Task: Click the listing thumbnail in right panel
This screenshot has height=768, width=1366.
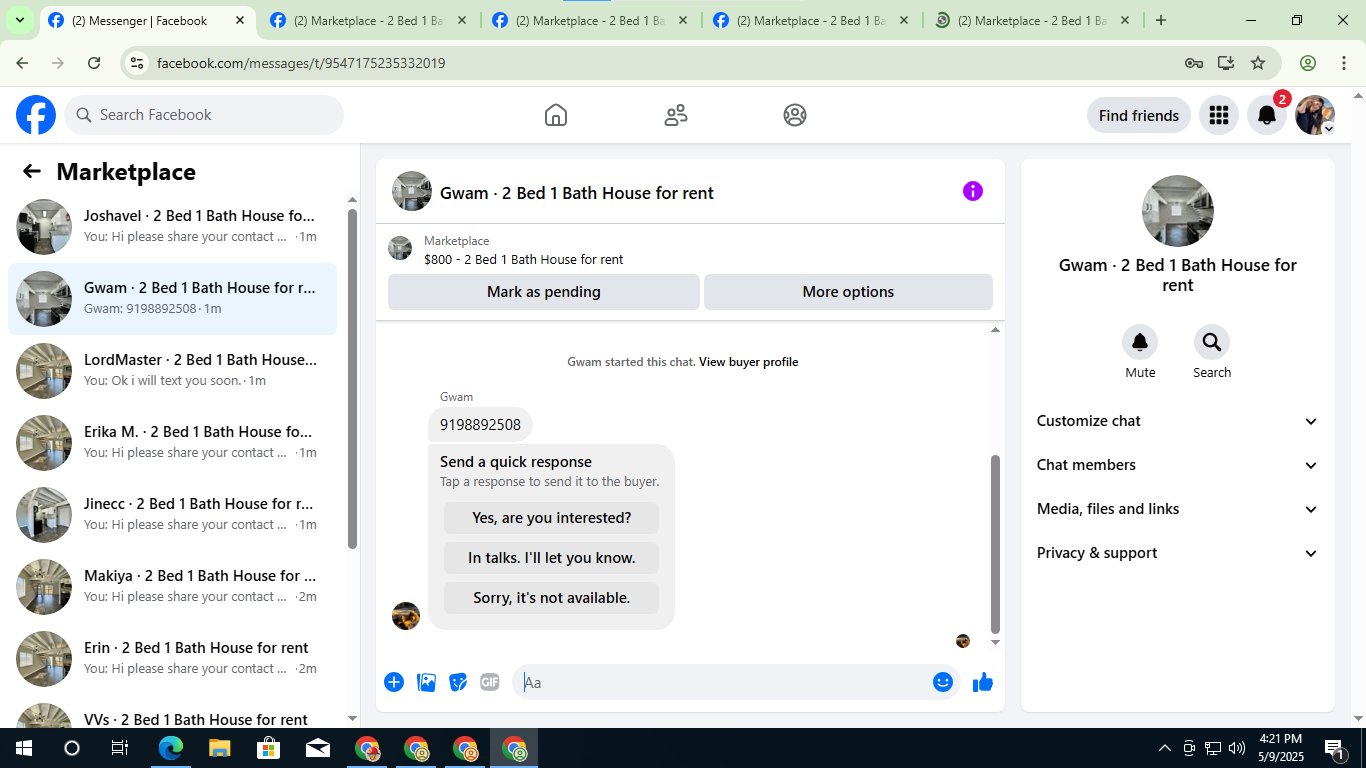Action: coord(1178,211)
